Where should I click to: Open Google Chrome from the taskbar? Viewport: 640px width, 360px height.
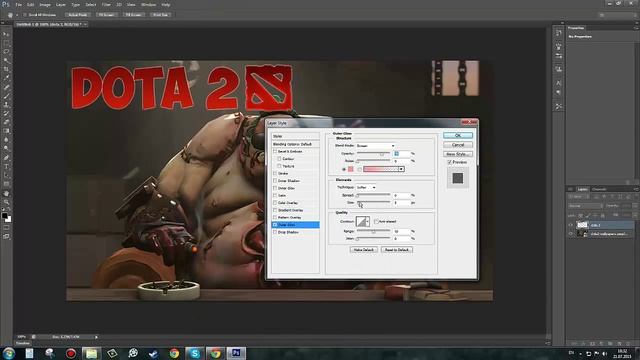pos(174,353)
